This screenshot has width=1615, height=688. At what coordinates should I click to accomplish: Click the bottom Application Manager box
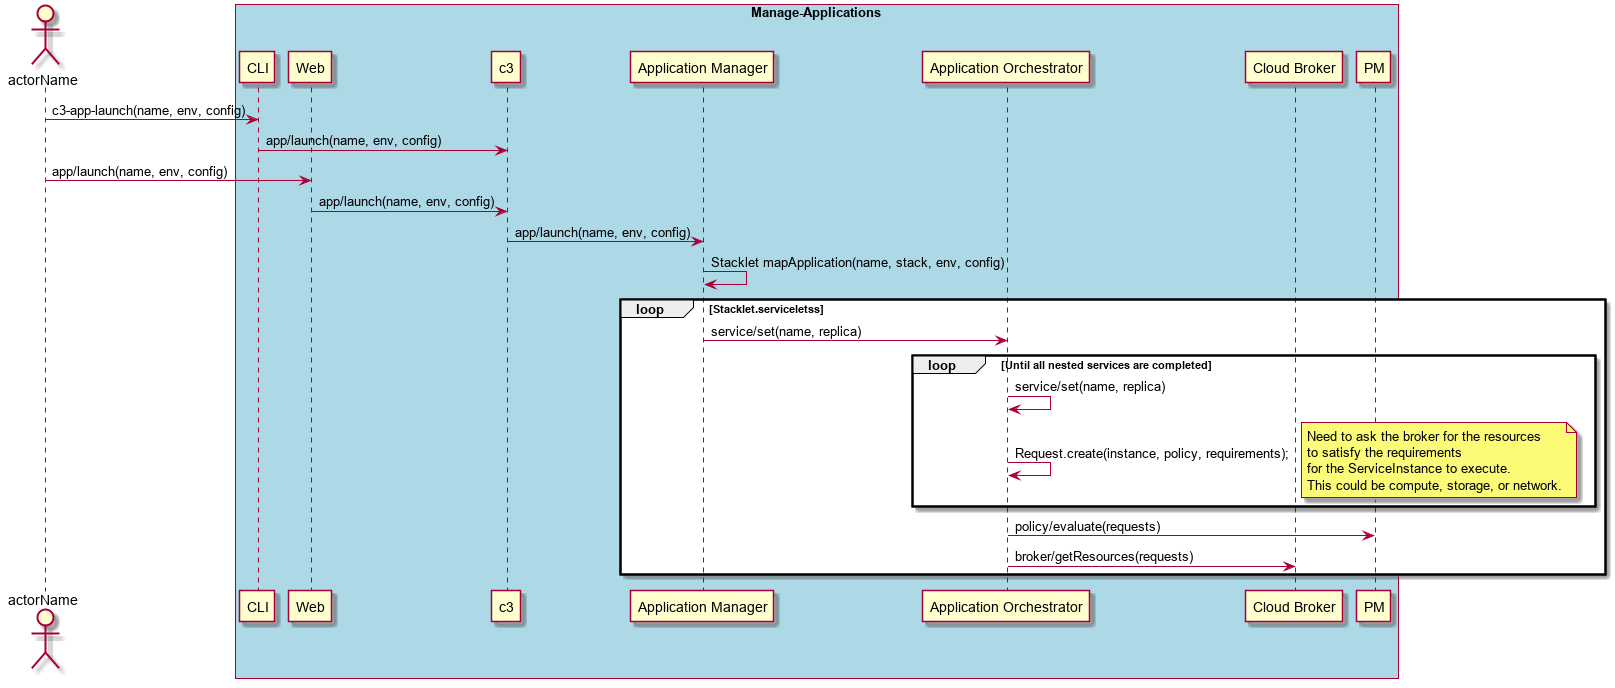click(x=703, y=607)
